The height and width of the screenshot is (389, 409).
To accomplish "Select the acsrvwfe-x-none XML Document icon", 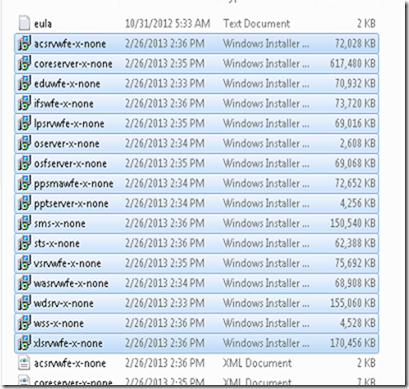I will 24,363.
